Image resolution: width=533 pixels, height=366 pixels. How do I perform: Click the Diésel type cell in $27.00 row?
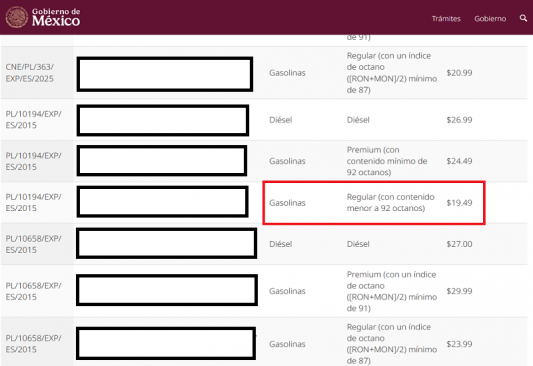point(280,244)
